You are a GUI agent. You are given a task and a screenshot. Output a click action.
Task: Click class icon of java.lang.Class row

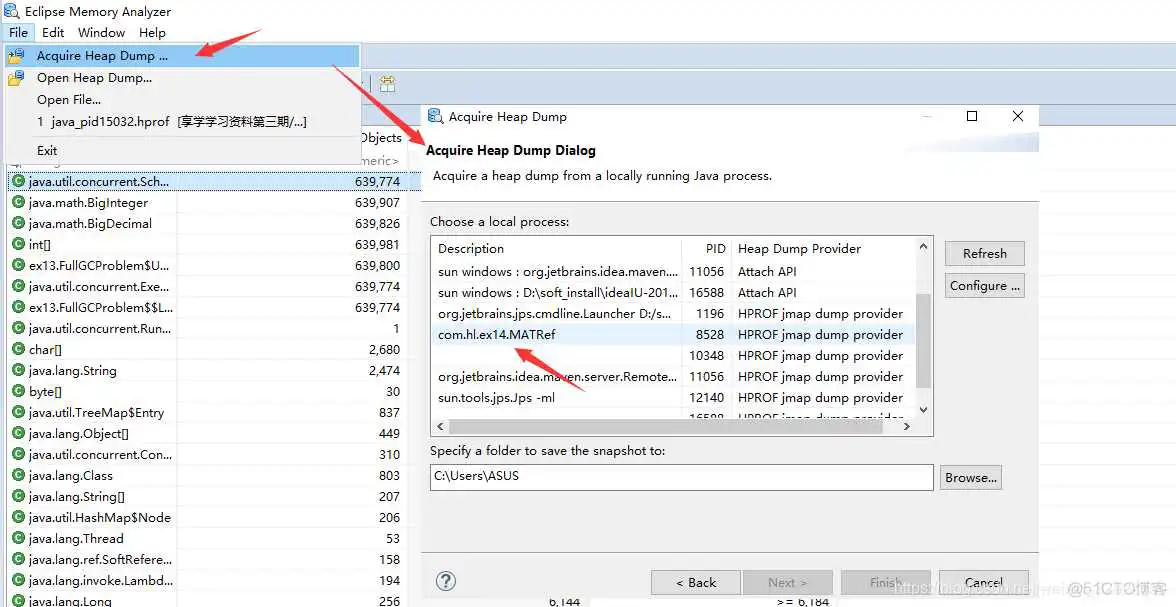click(19, 475)
